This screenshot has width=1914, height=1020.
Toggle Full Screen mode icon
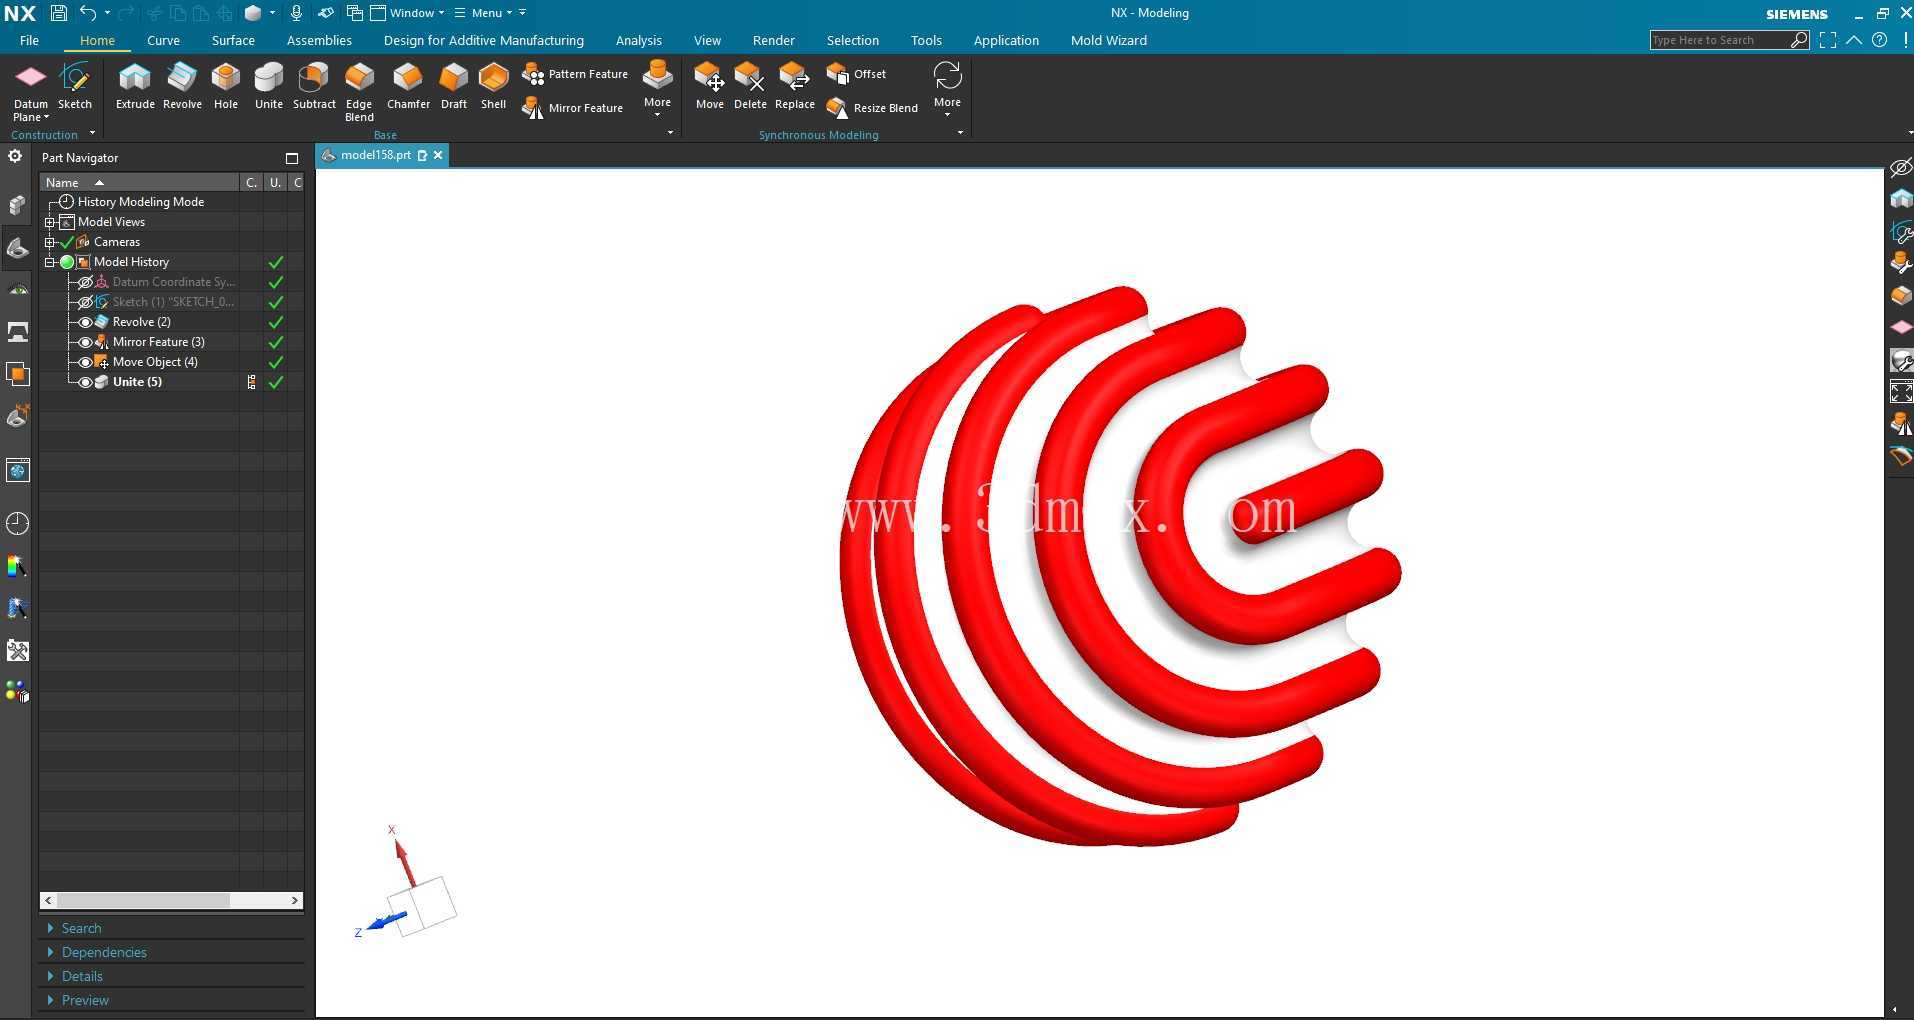(1828, 40)
